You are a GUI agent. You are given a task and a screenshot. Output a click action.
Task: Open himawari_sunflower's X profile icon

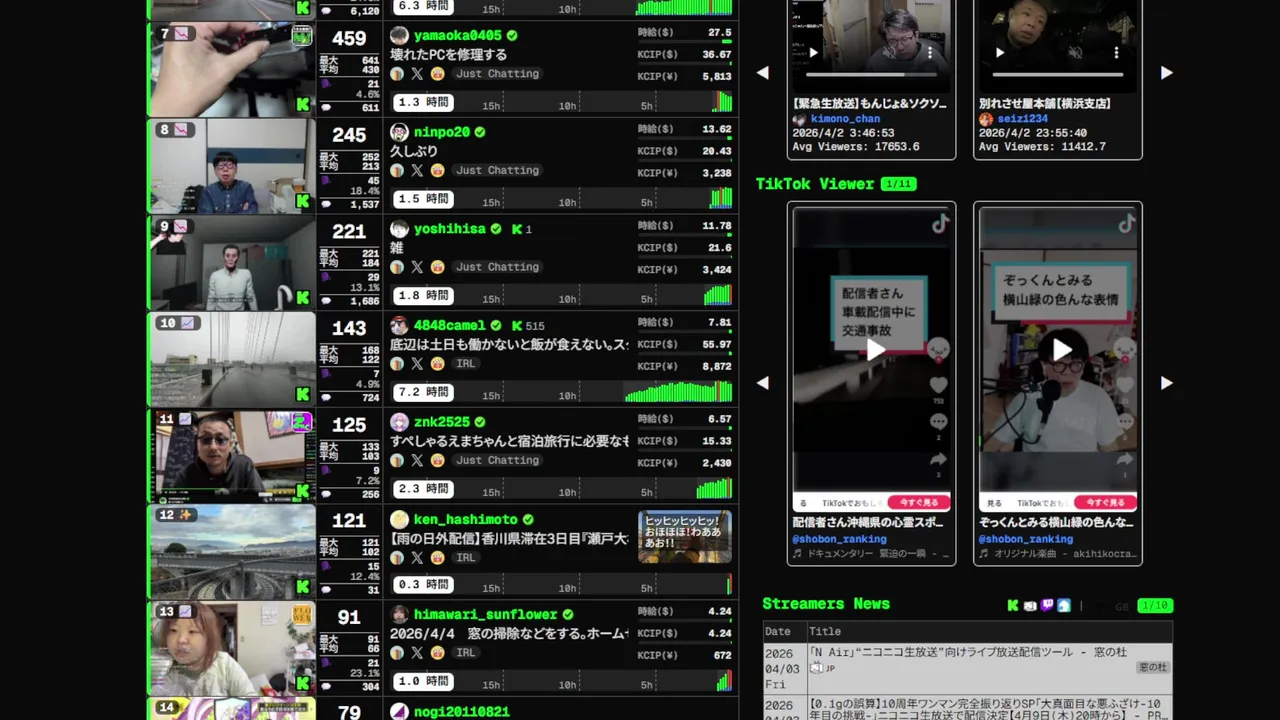coord(417,653)
